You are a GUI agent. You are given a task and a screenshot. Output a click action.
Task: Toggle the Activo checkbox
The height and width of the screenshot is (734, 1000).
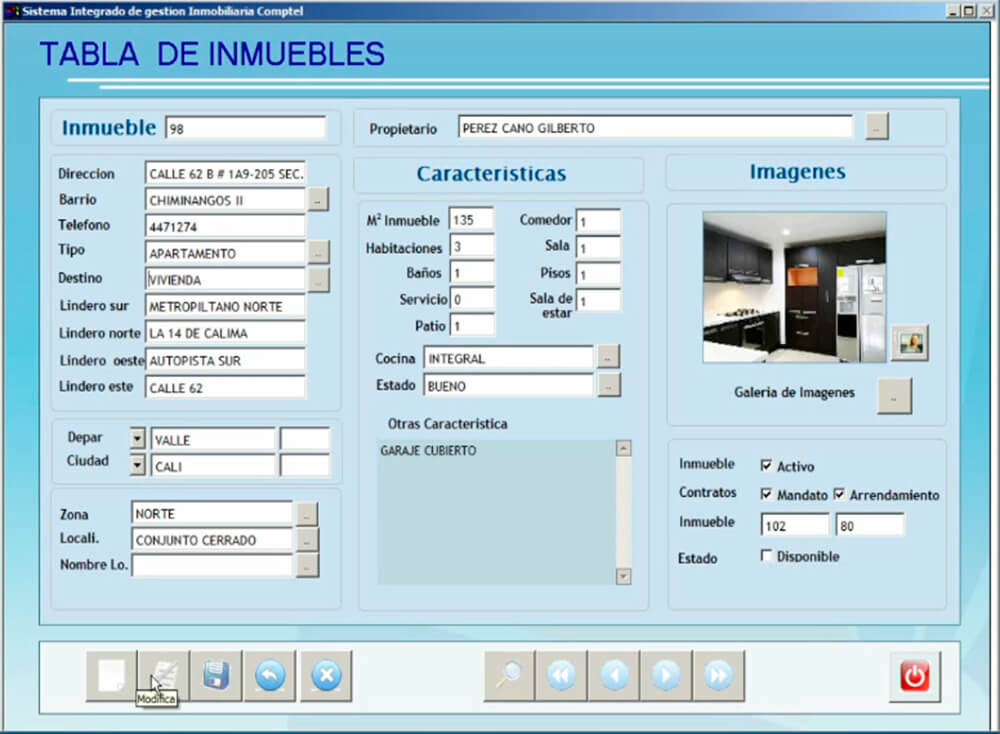click(767, 466)
